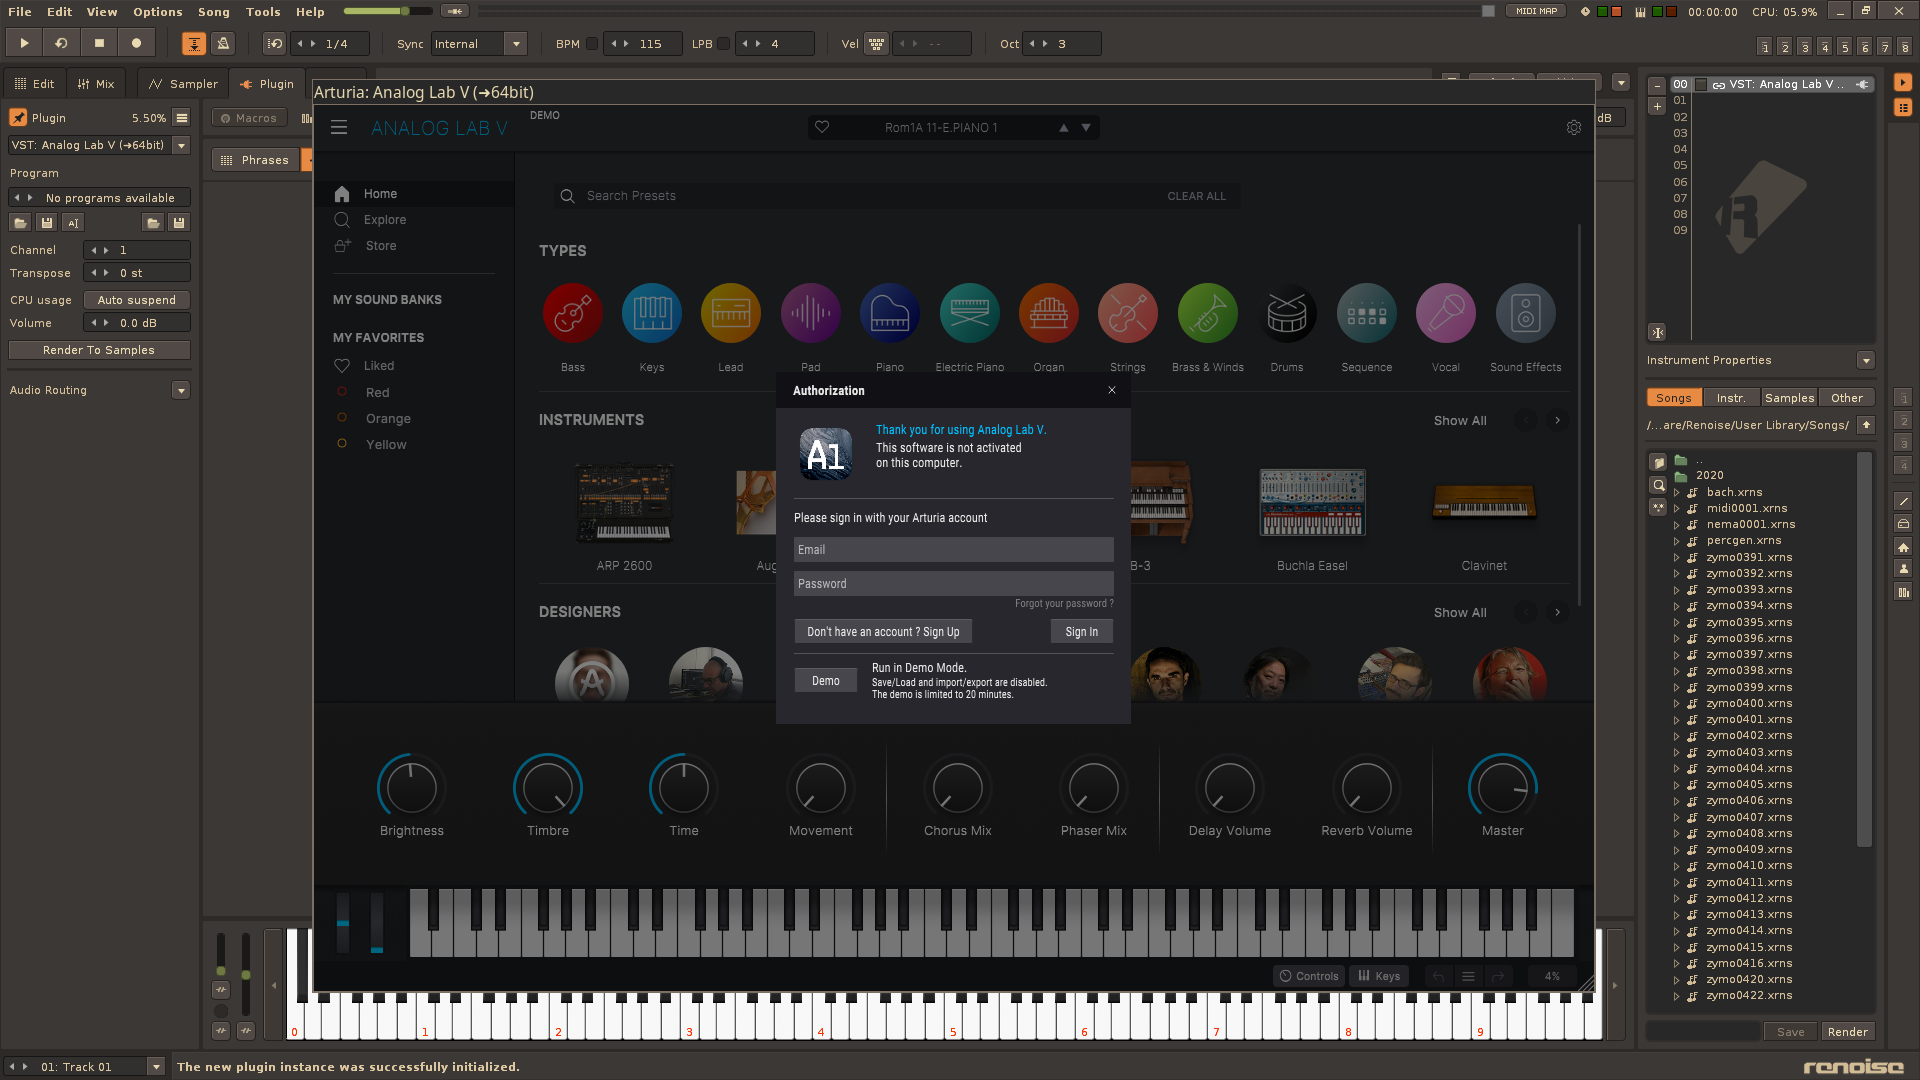Click the Master knob
Viewport: 1920px width, 1080px height.
[x=1502, y=788]
